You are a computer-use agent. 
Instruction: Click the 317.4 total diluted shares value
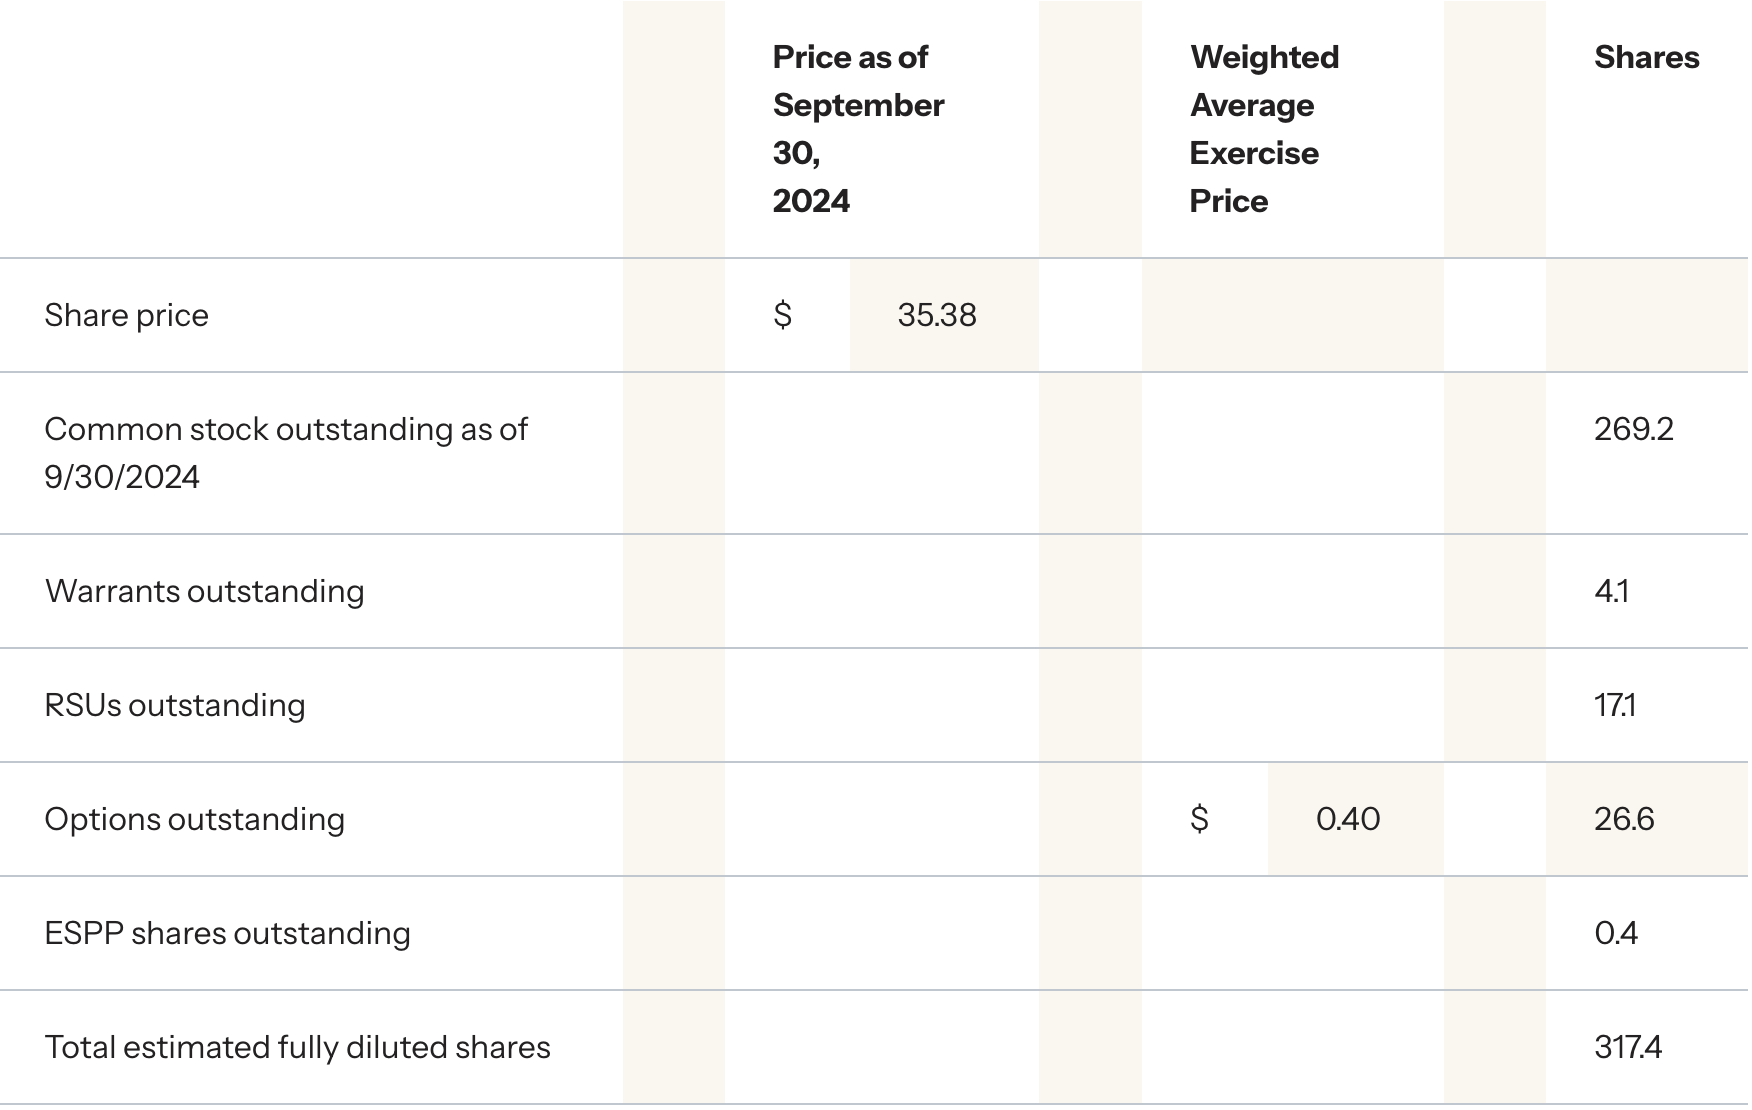pyautogui.click(x=1628, y=1047)
